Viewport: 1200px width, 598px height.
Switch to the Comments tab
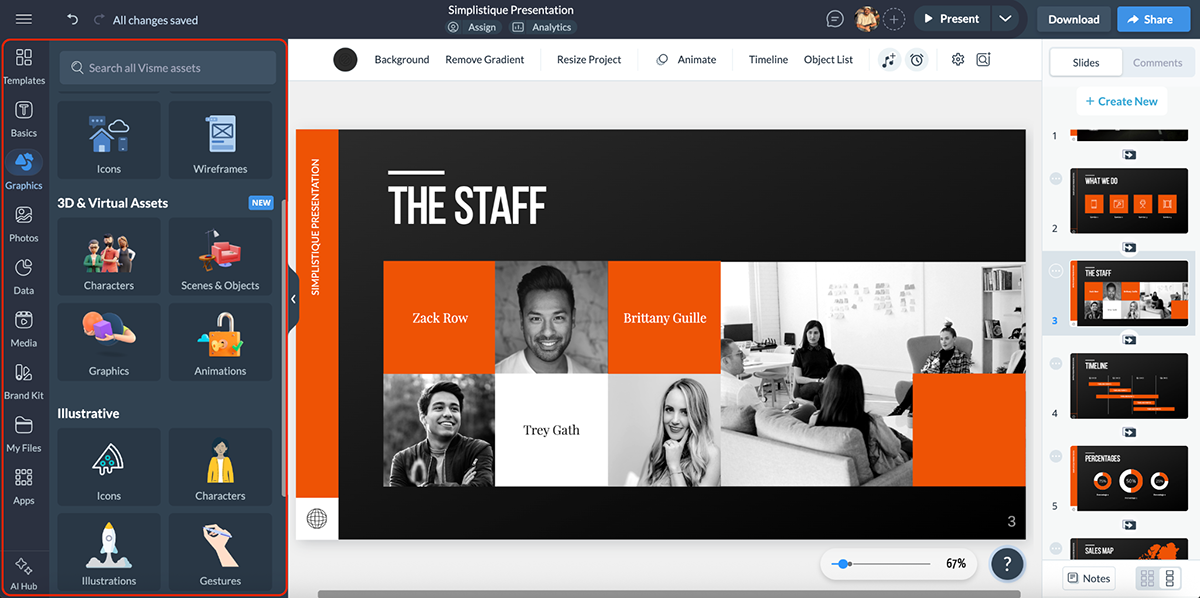click(1157, 62)
